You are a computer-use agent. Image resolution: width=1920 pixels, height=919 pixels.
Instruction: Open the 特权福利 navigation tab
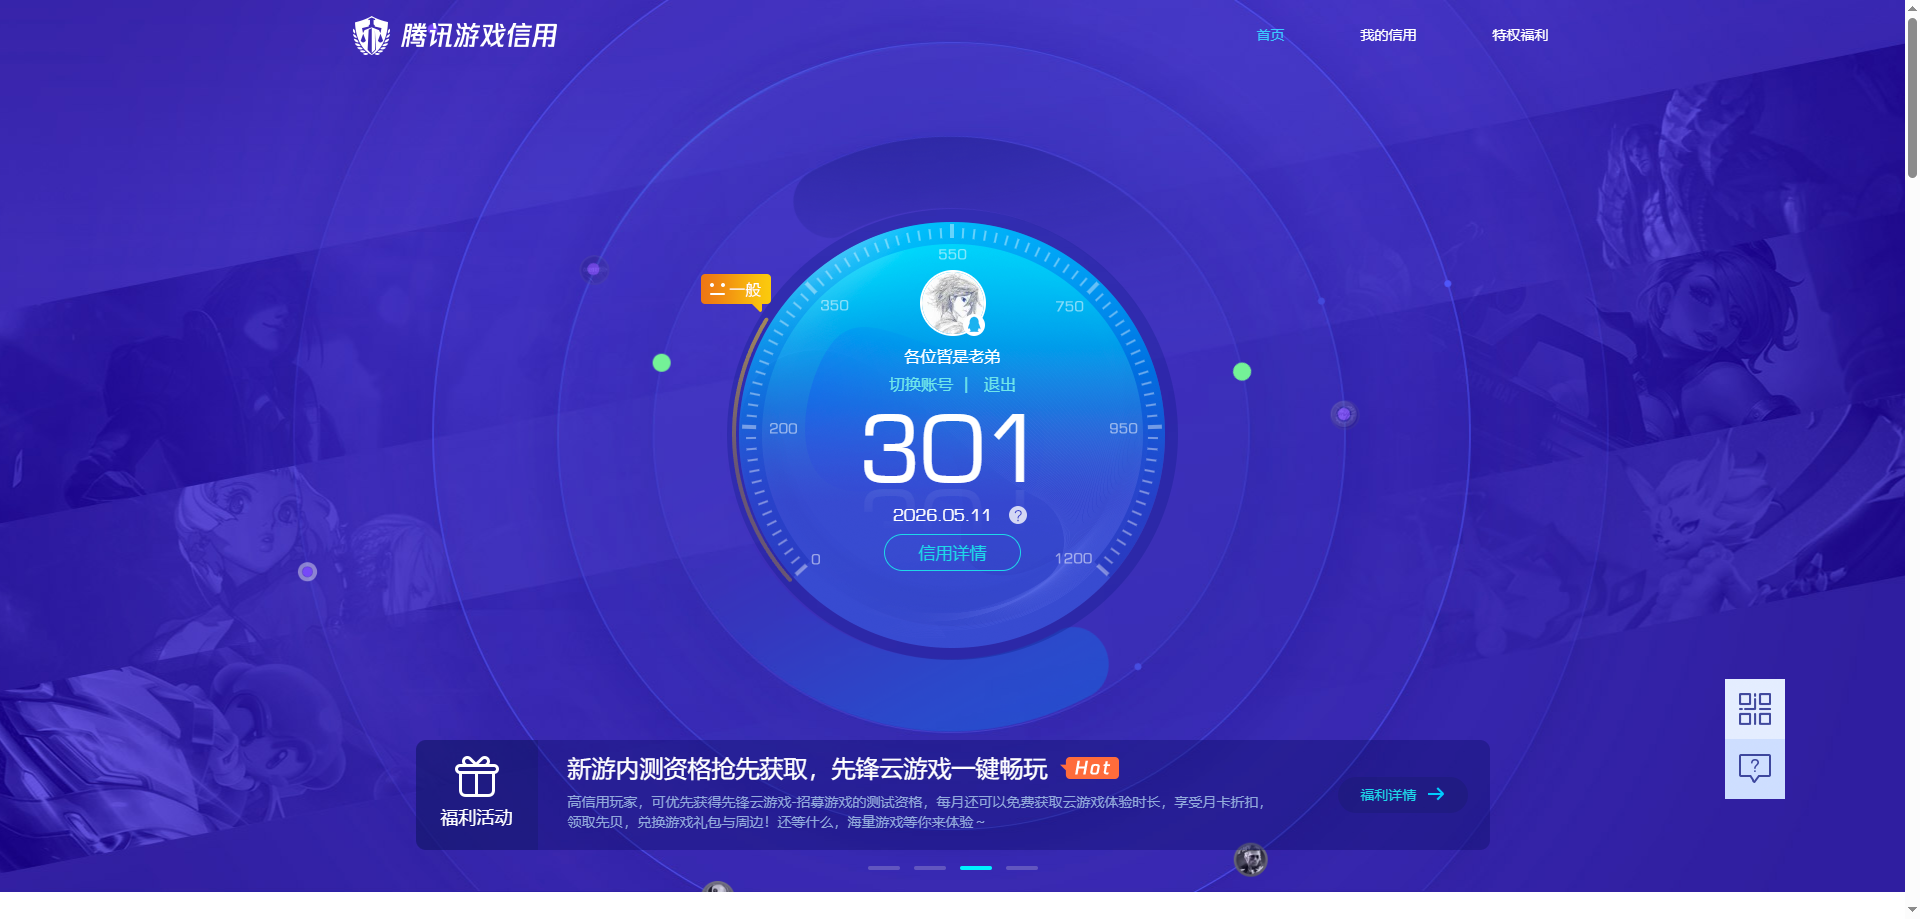1520,35
